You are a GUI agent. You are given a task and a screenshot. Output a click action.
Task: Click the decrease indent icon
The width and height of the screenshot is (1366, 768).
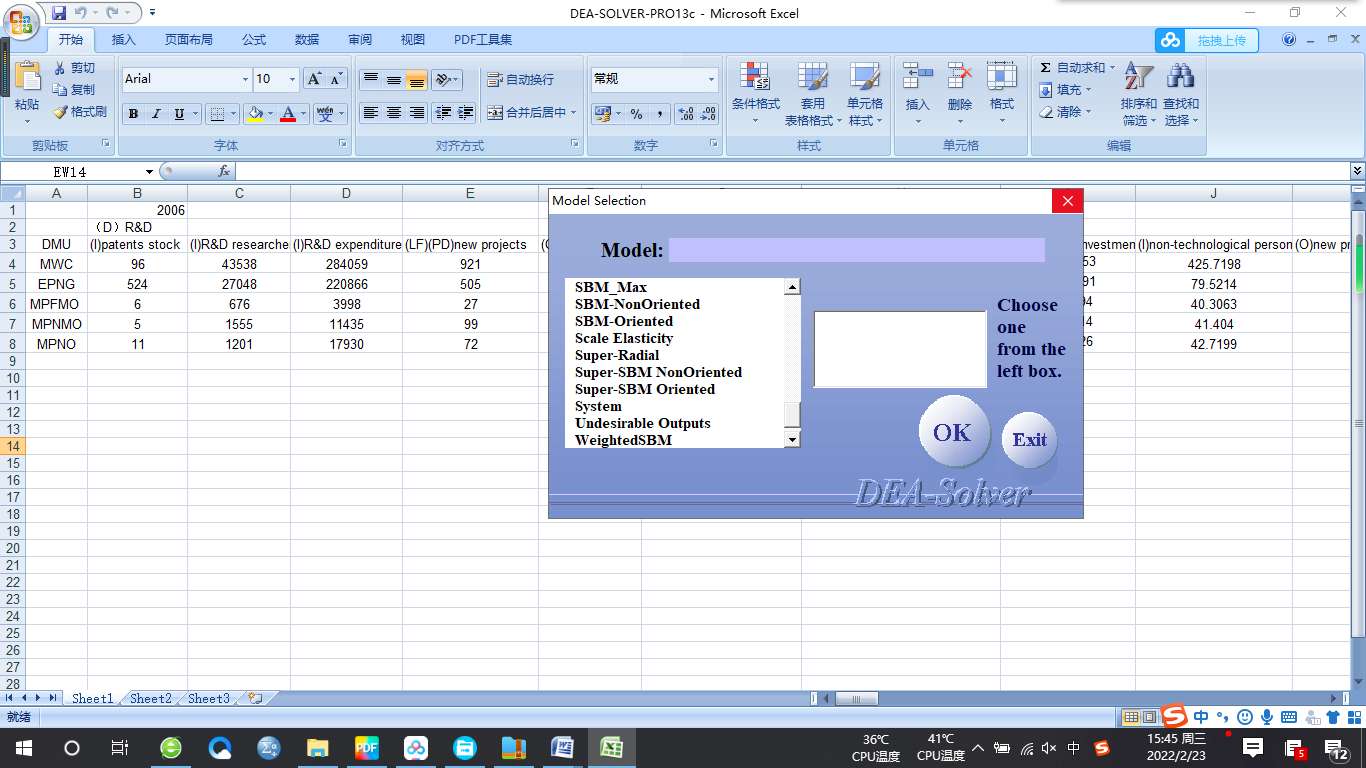(444, 113)
